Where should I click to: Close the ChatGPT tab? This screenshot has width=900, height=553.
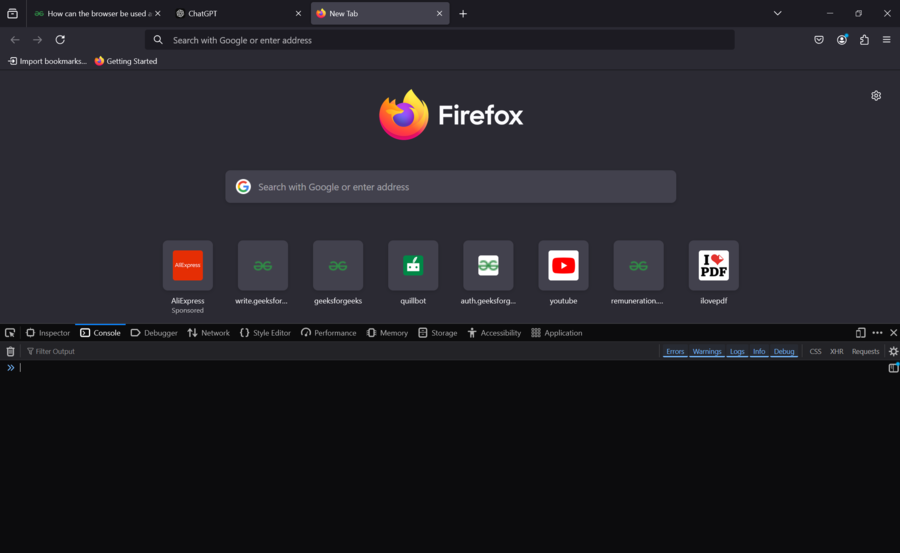tap(298, 13)
